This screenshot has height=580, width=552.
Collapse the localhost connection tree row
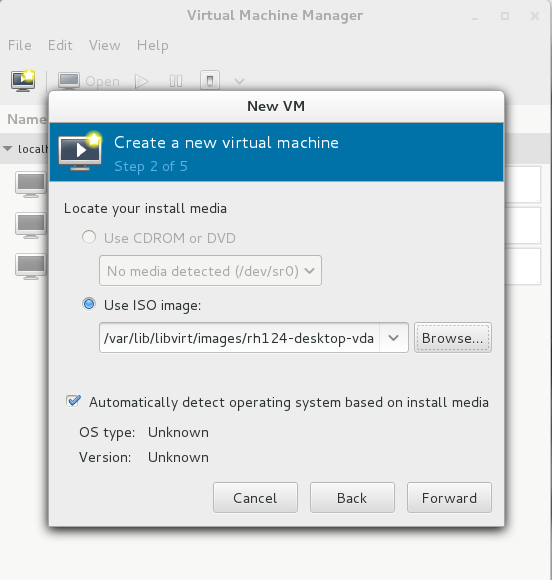click(7, 149)
